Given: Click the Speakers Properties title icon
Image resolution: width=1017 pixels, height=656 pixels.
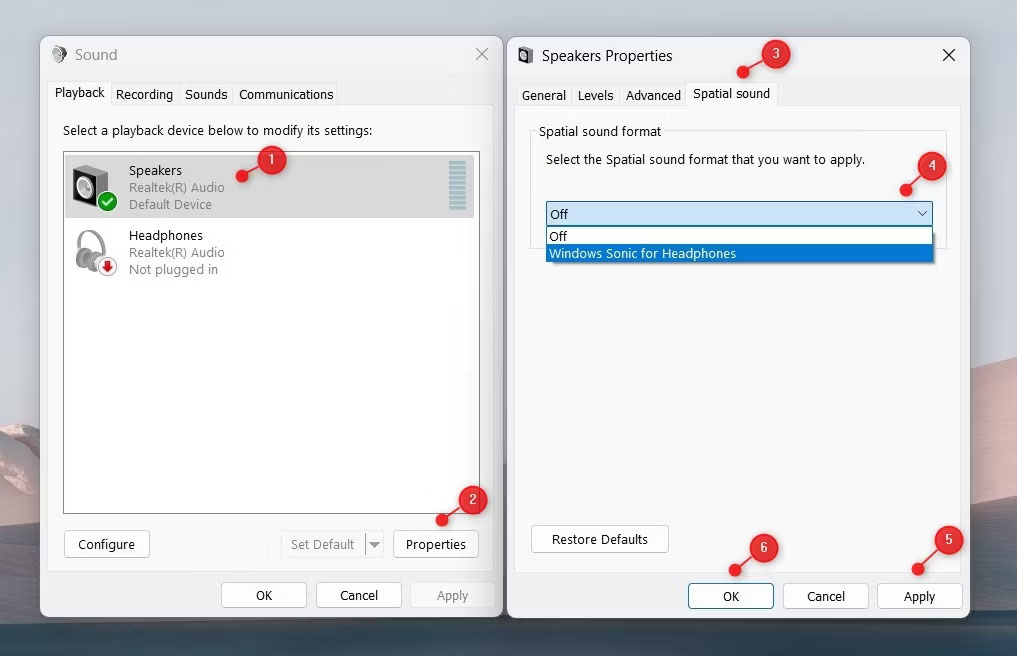Looking at the screenshot, I should 526,56.
